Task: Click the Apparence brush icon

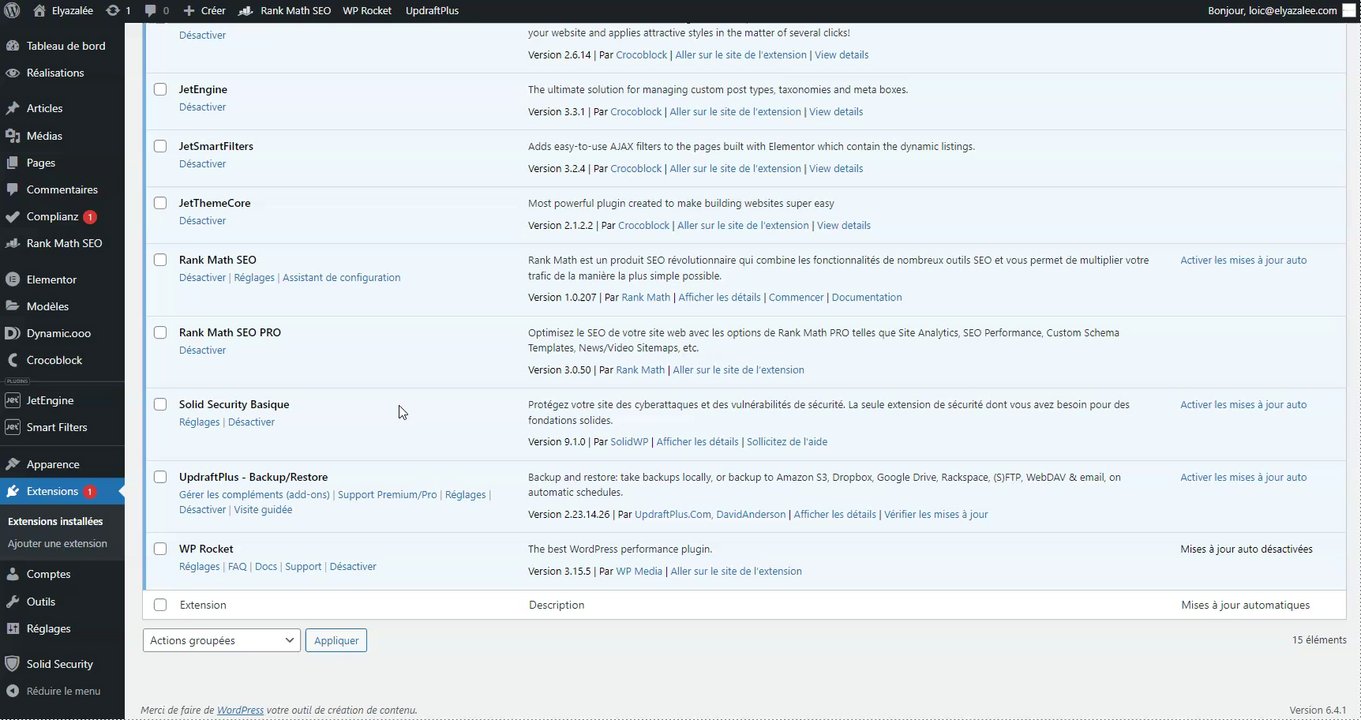Action: pyautogui.click(x=12, y=464)
